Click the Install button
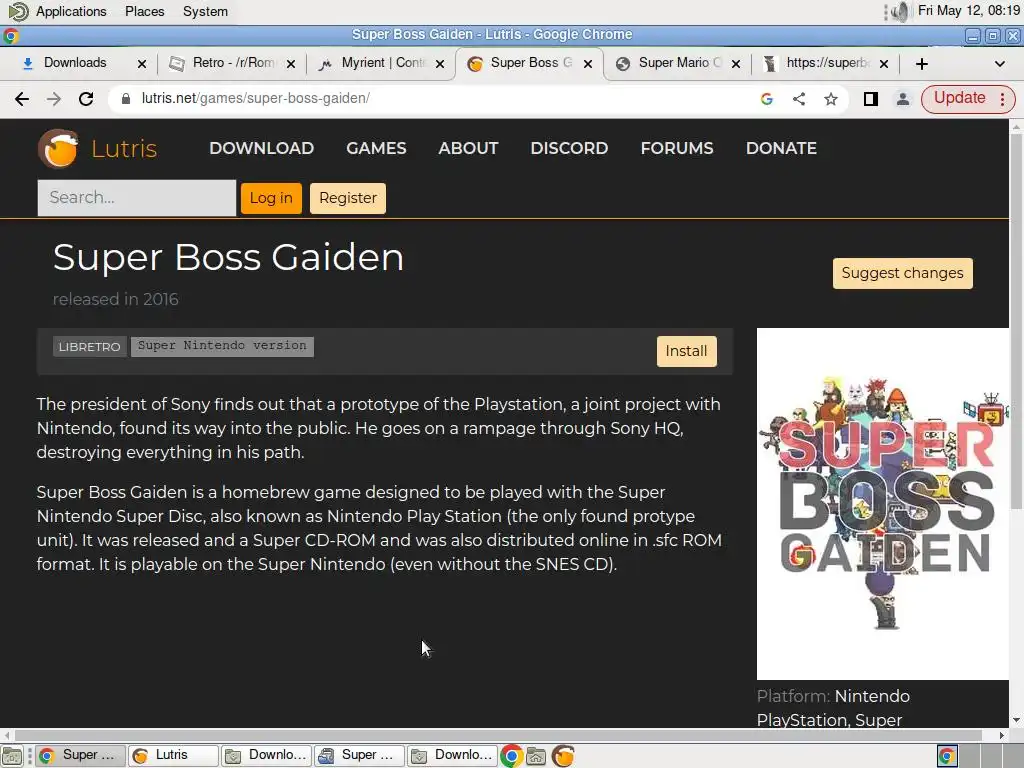Image resolution: width=1024 pixels, height=768 pixels. click(686, 351)
